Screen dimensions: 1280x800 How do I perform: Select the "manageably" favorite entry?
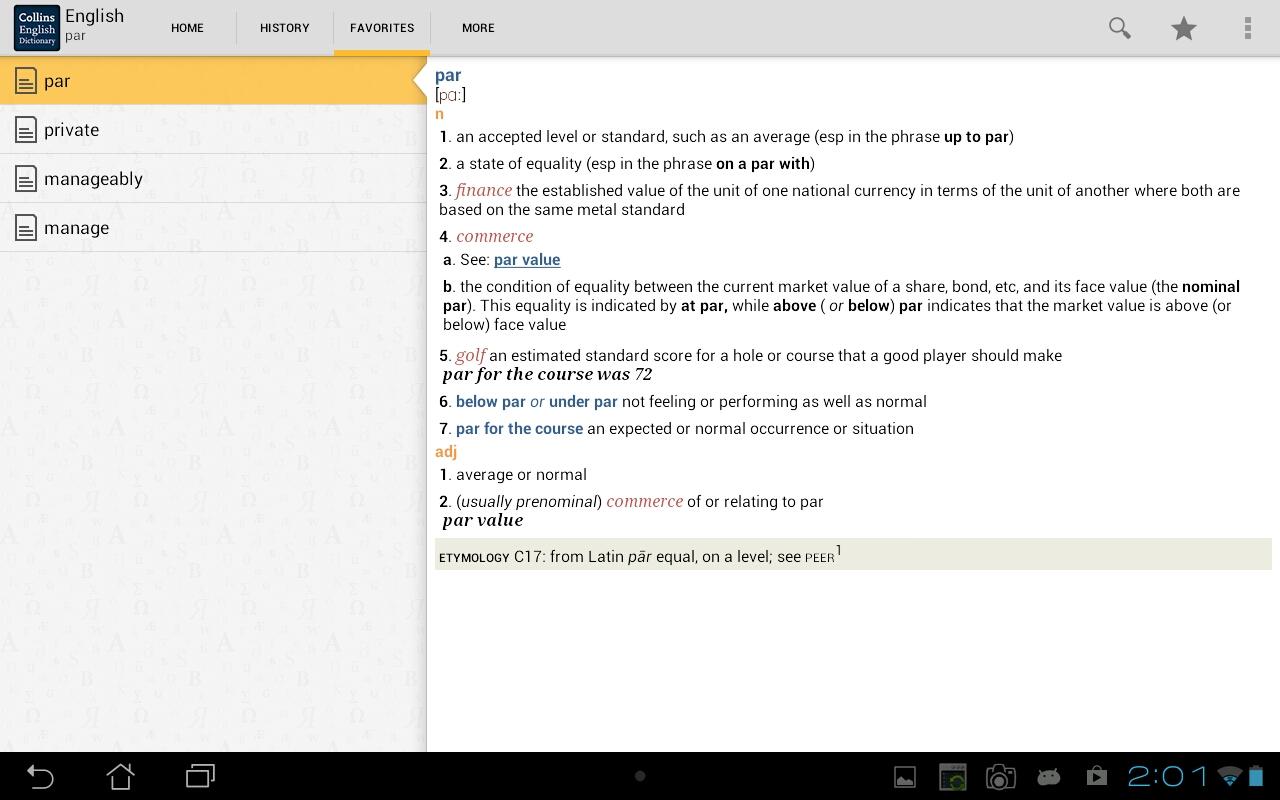click(x=94, y=178)
